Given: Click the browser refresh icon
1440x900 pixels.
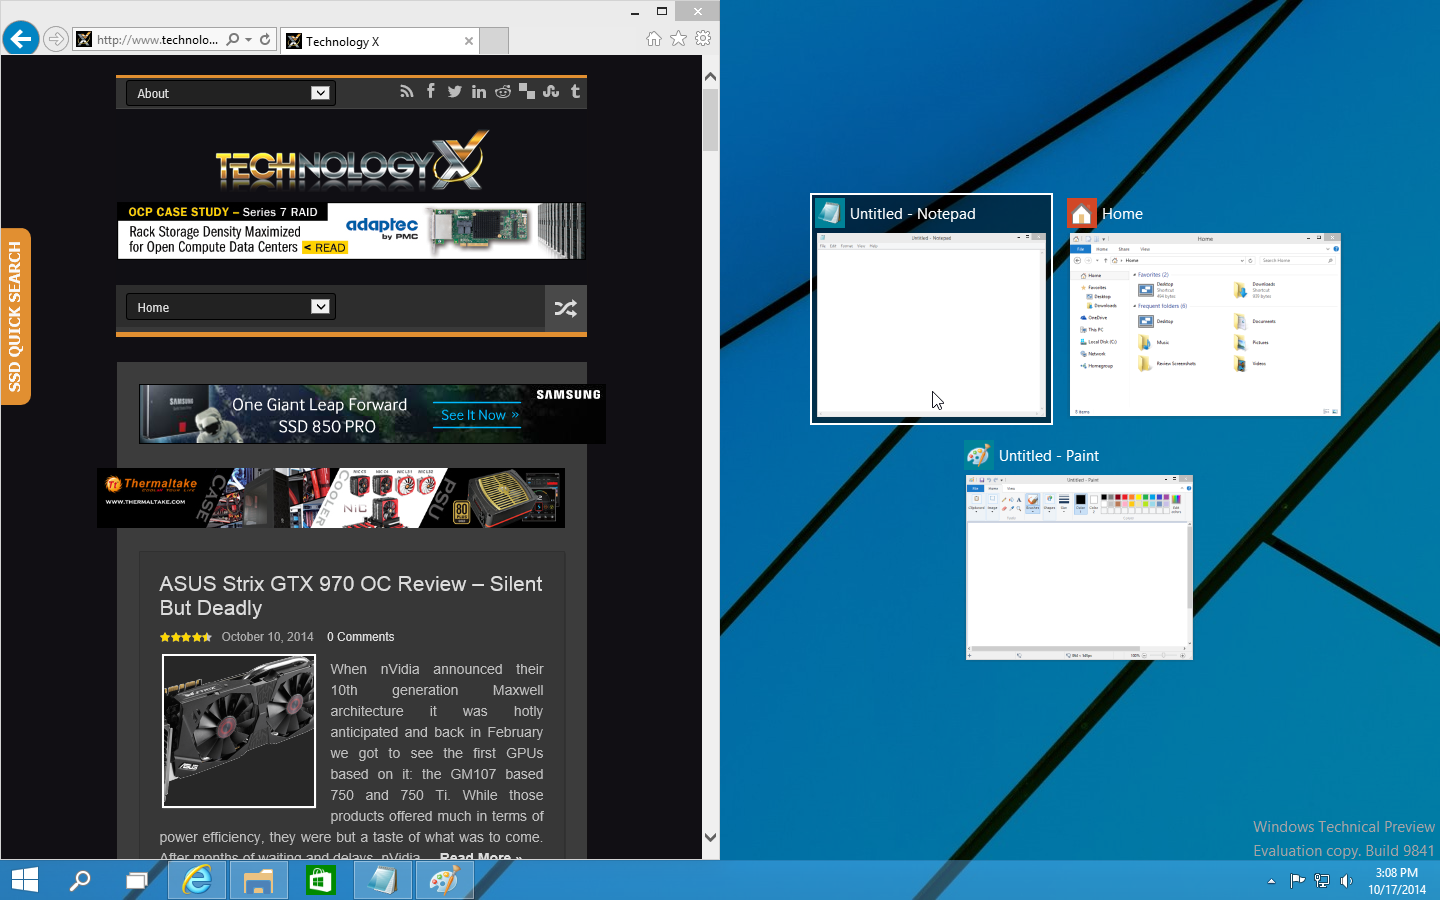Looking at the screenshot, I should click(265, 40).
